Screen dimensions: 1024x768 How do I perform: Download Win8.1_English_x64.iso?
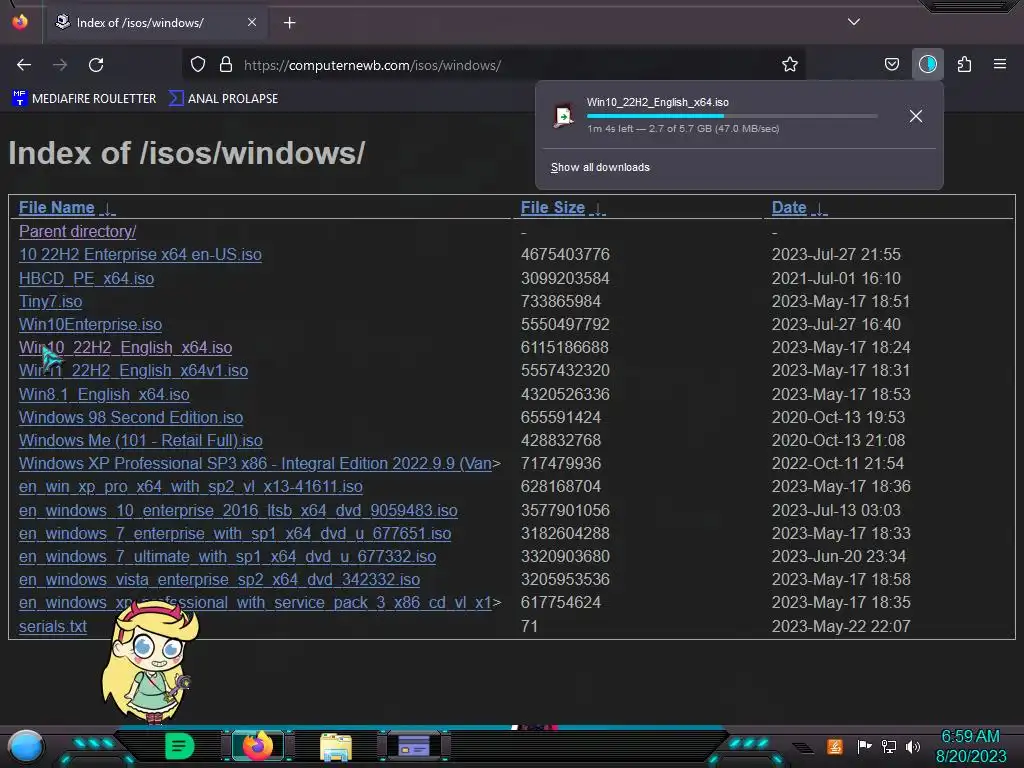104,394
